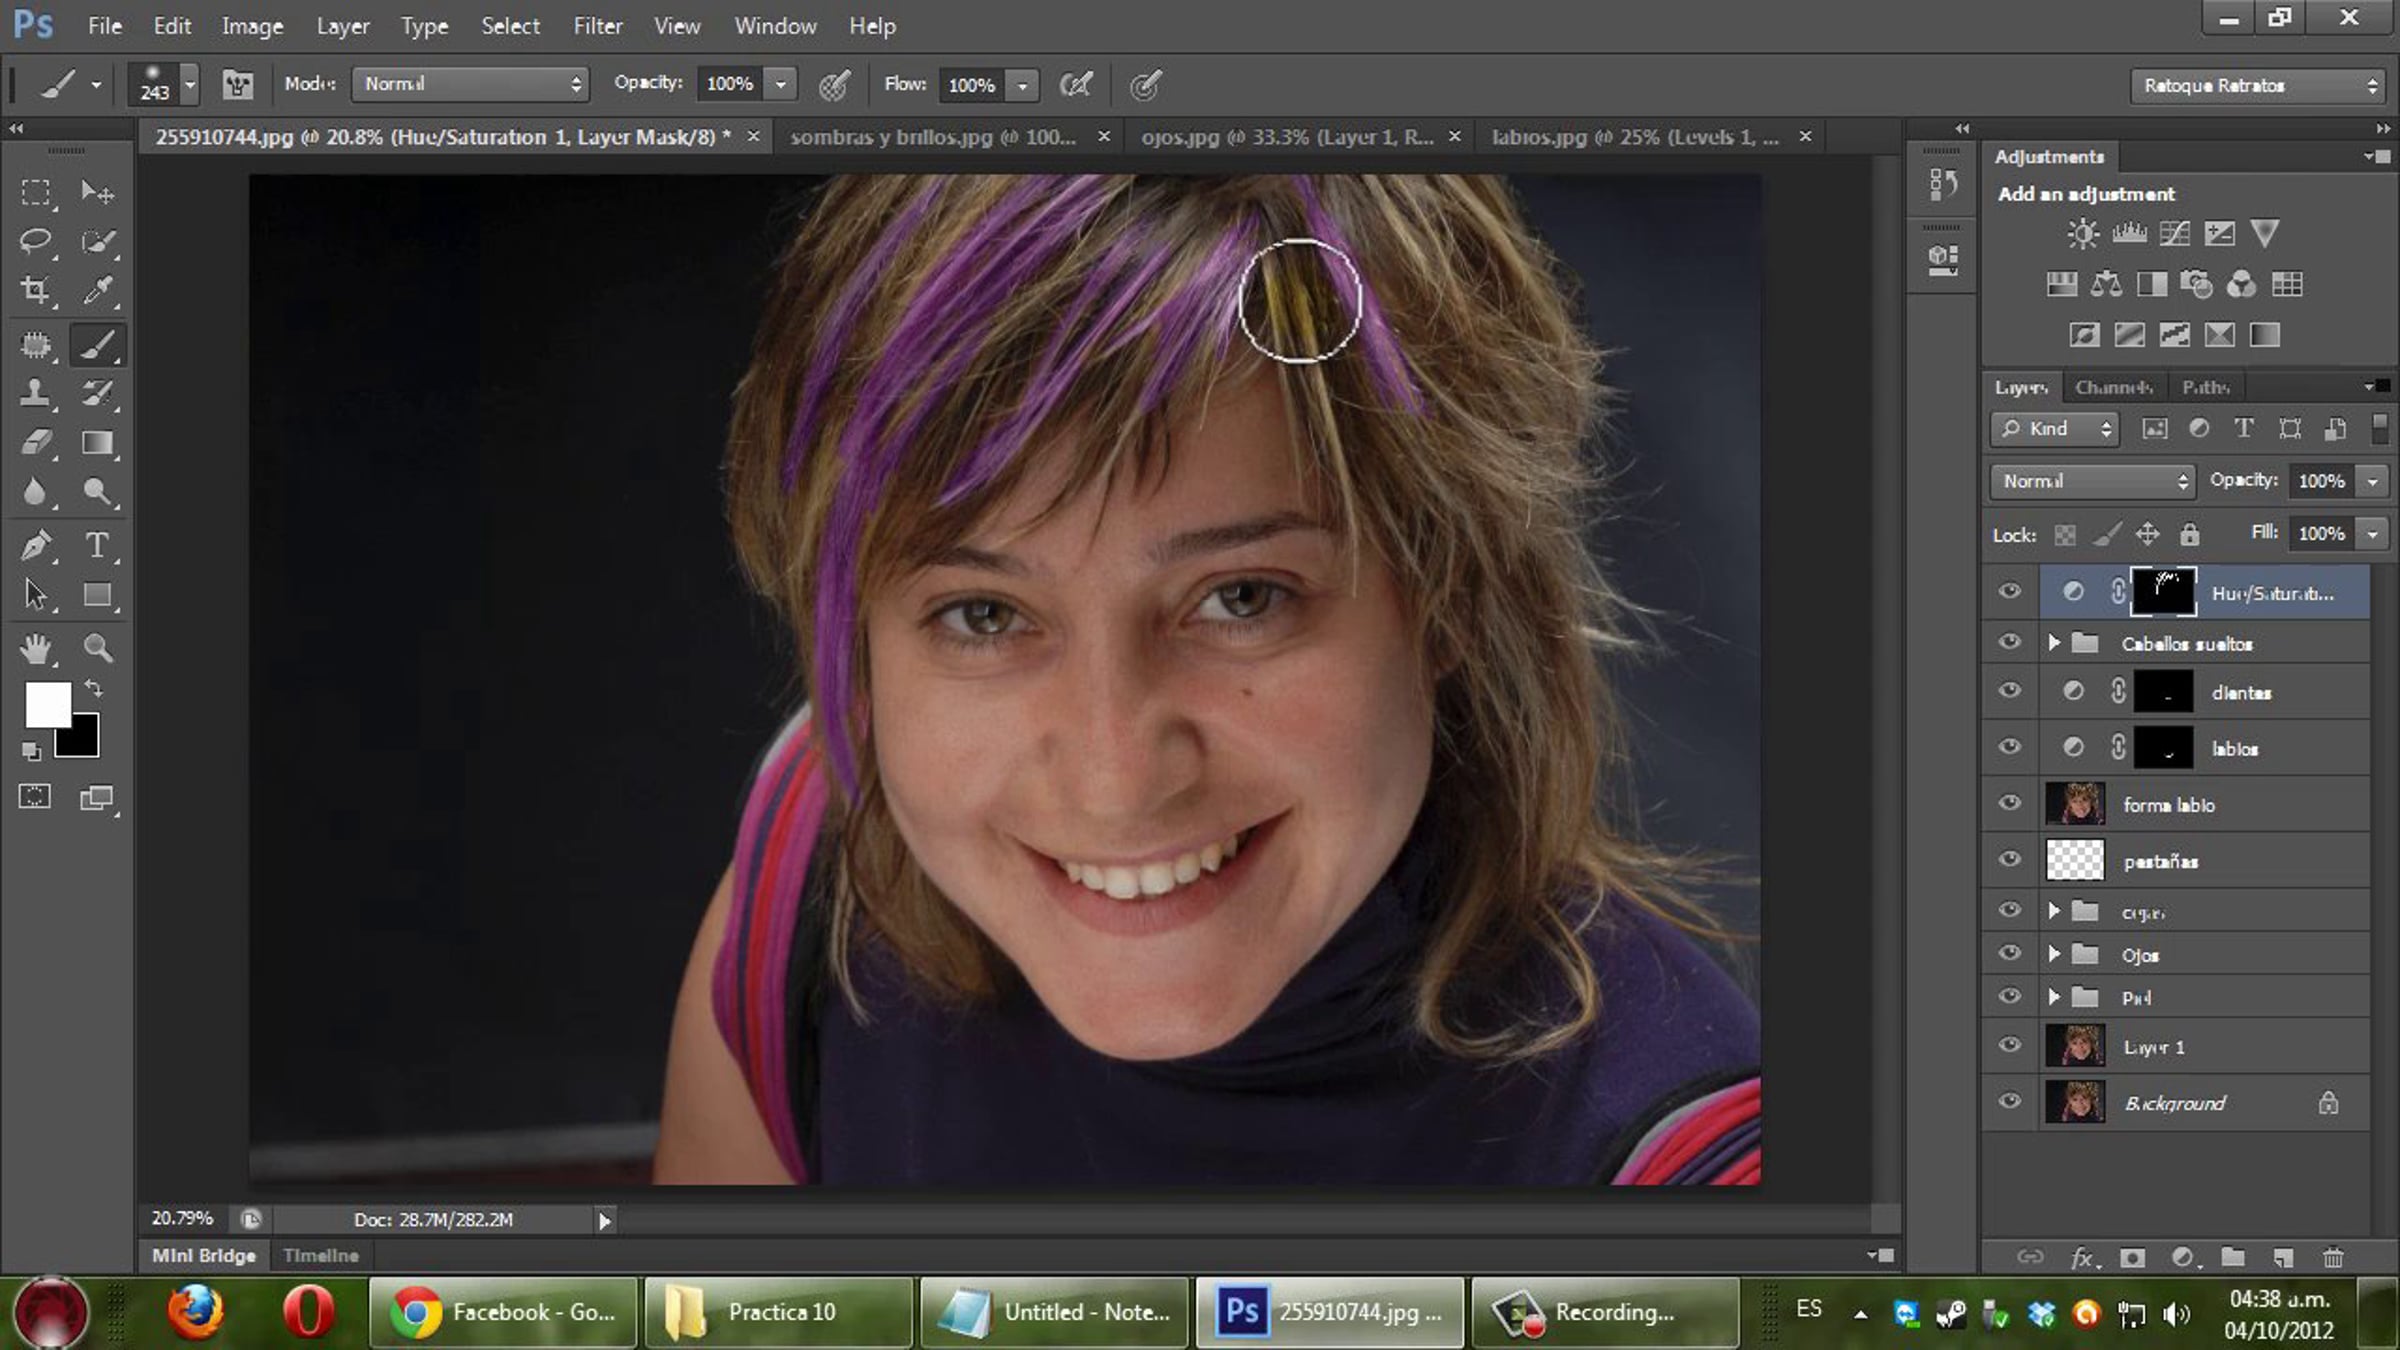The image size is (2400, 1350).
Task: Select the Crop tool
Action: point(36,291)
